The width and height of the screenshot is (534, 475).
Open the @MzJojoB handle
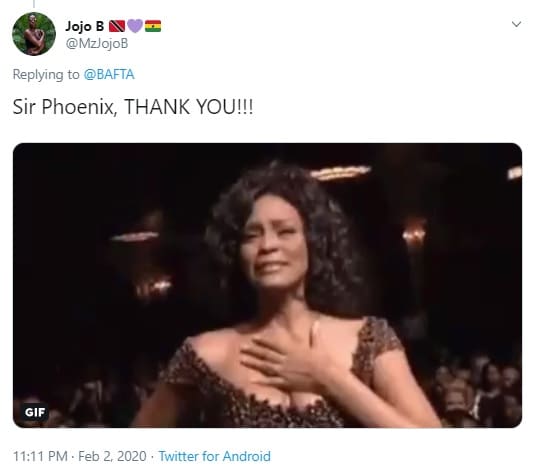click(x=97, y=44)
